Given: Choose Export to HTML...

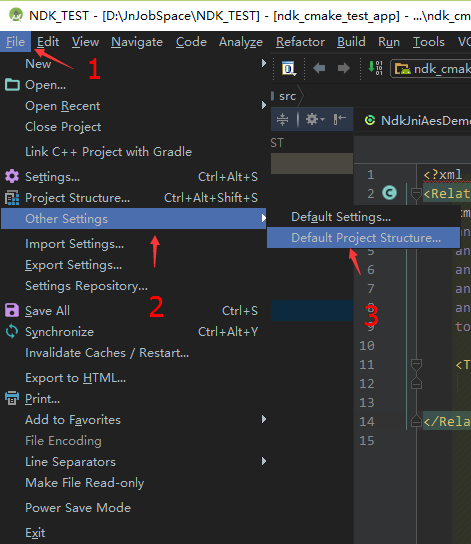Looking at the screenshot, I should pos(76,378).
